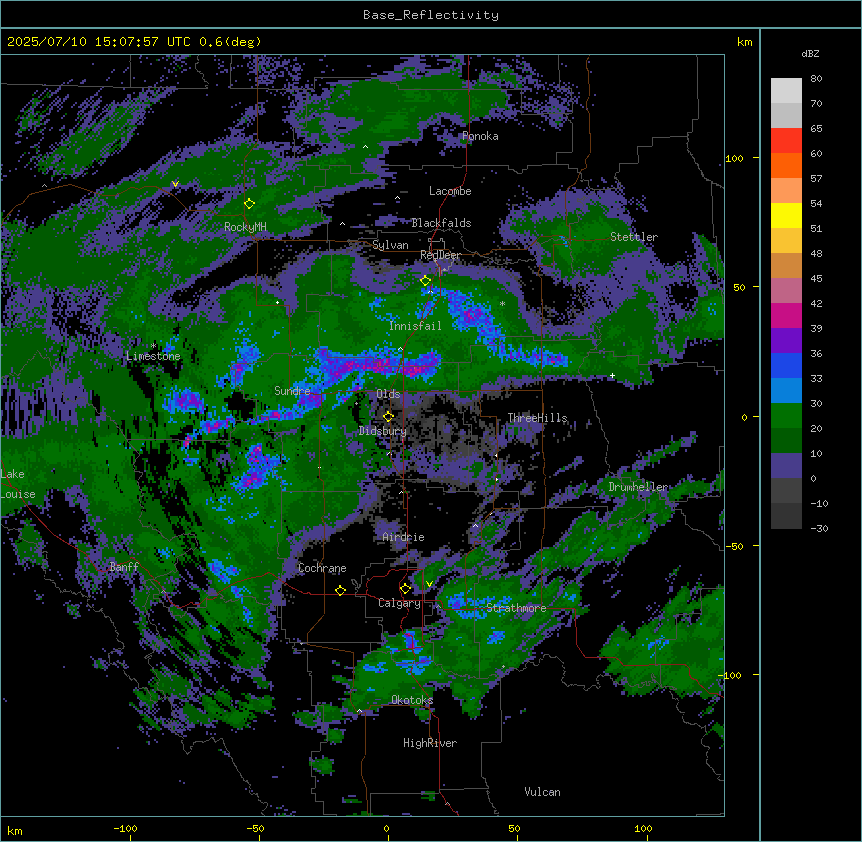Click the -100 tick on the horizontal km axis
This screenshot has width=862, height=842.
125,828
